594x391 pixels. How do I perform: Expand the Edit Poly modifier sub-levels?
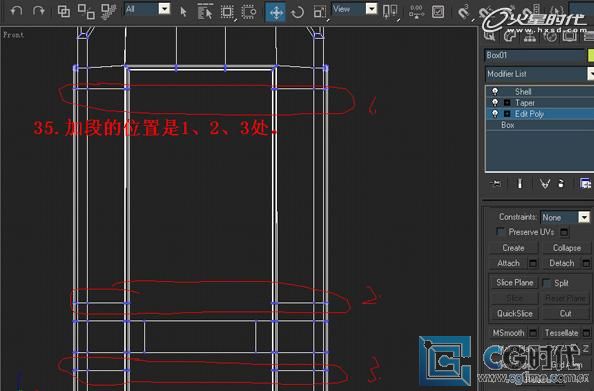click(507, 114)
